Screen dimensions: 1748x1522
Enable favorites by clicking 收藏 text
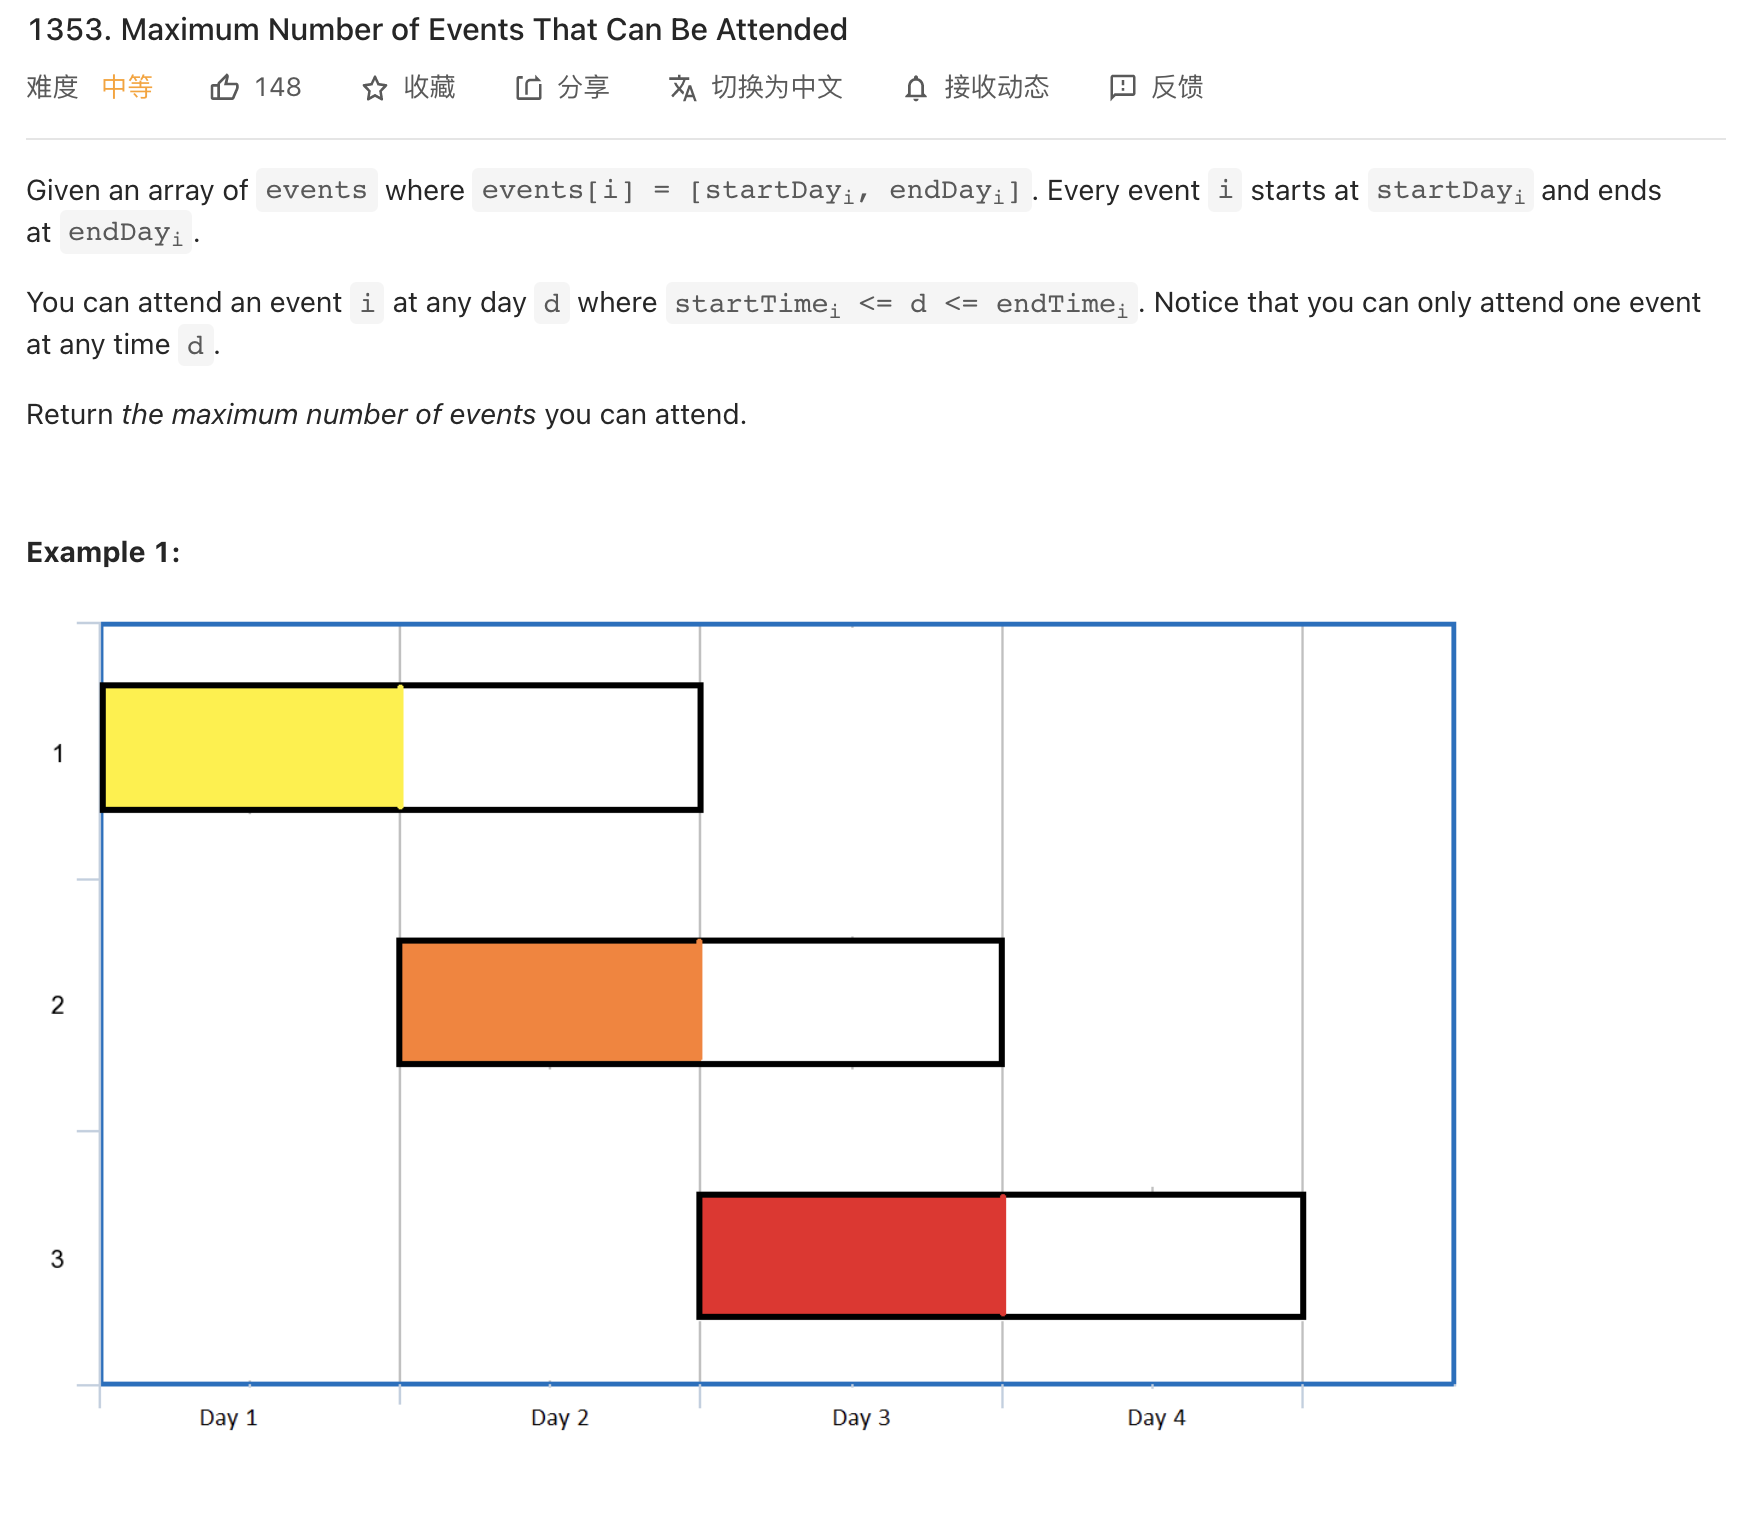[x=430, y=87]
